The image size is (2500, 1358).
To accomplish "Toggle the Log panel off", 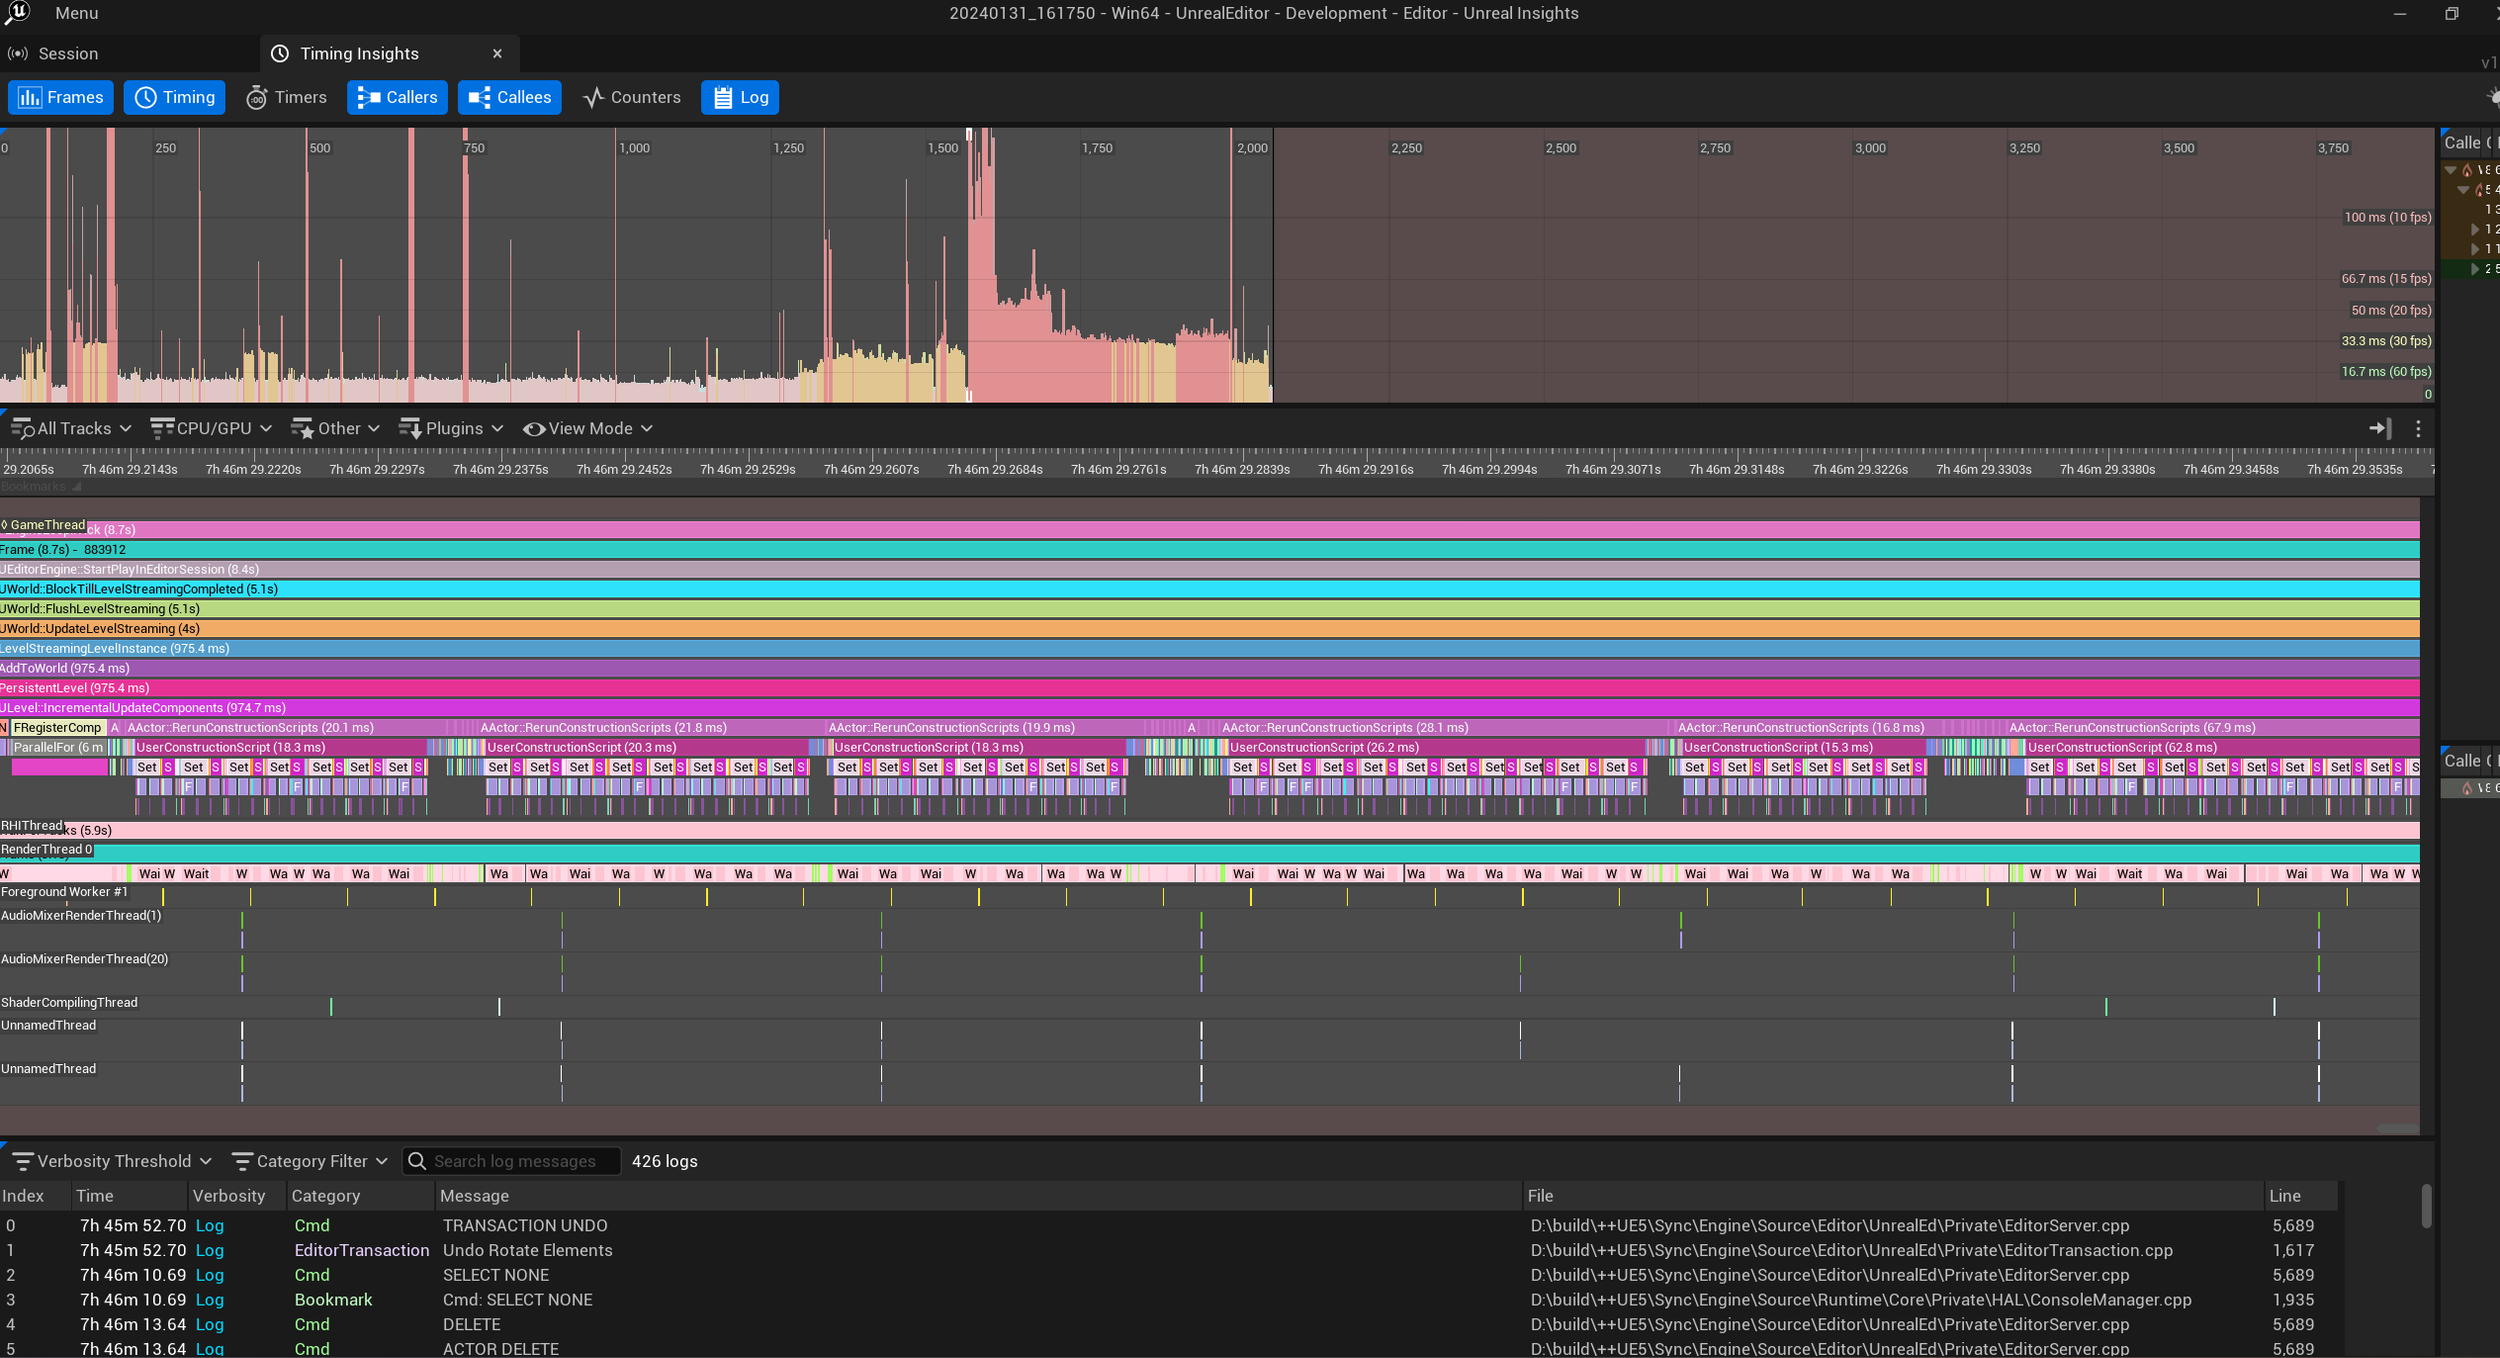I will pyautogui.click(x=739, y=97).
